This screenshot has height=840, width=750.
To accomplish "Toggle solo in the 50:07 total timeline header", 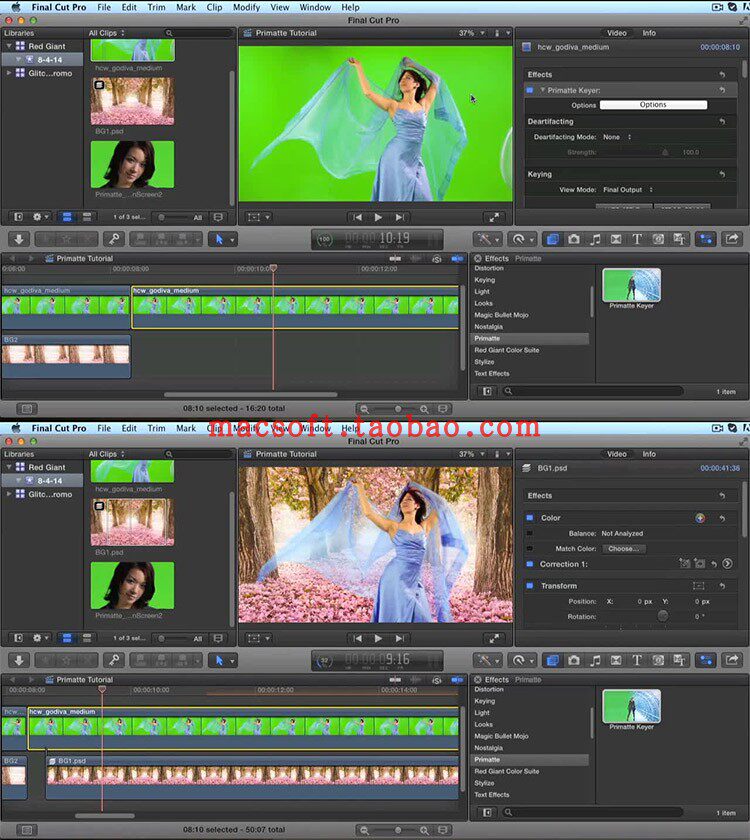I will [x=437, y=679].
